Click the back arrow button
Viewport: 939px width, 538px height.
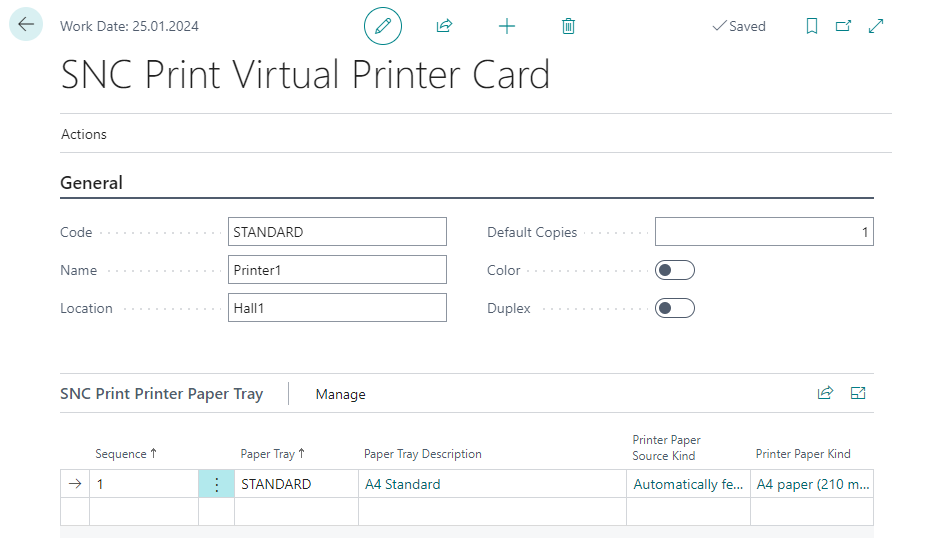tap(26, 25)
